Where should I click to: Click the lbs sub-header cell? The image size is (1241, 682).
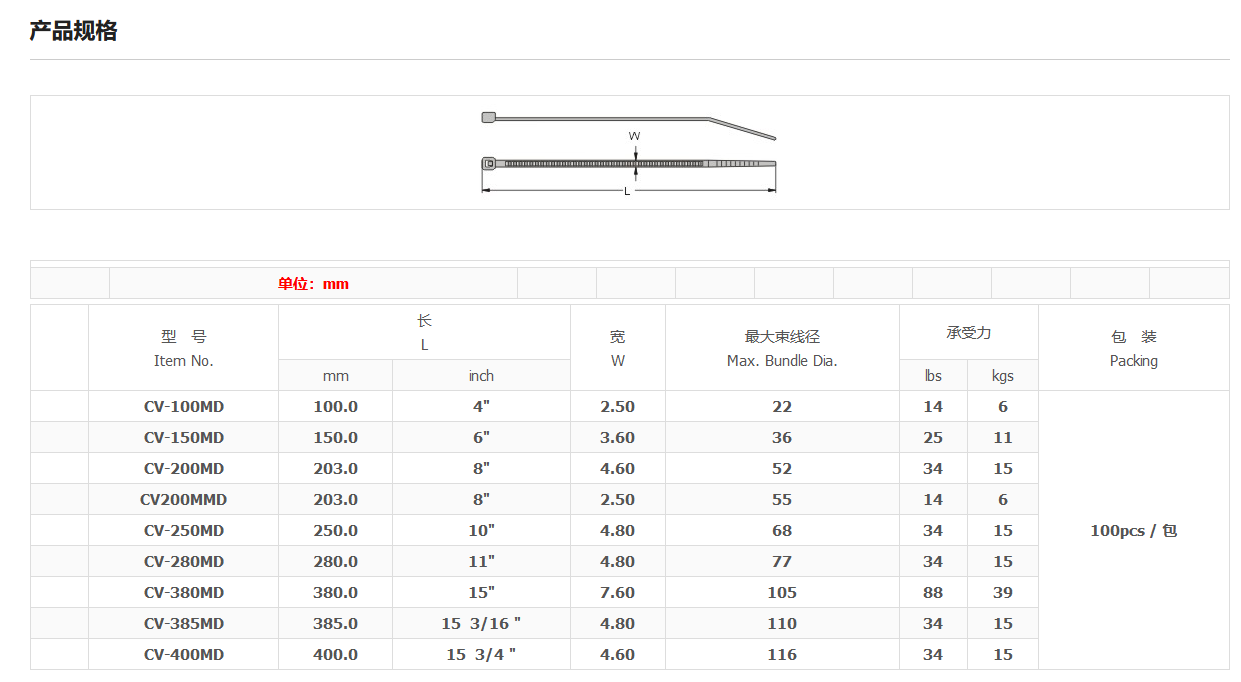click(x=933, y=376)
